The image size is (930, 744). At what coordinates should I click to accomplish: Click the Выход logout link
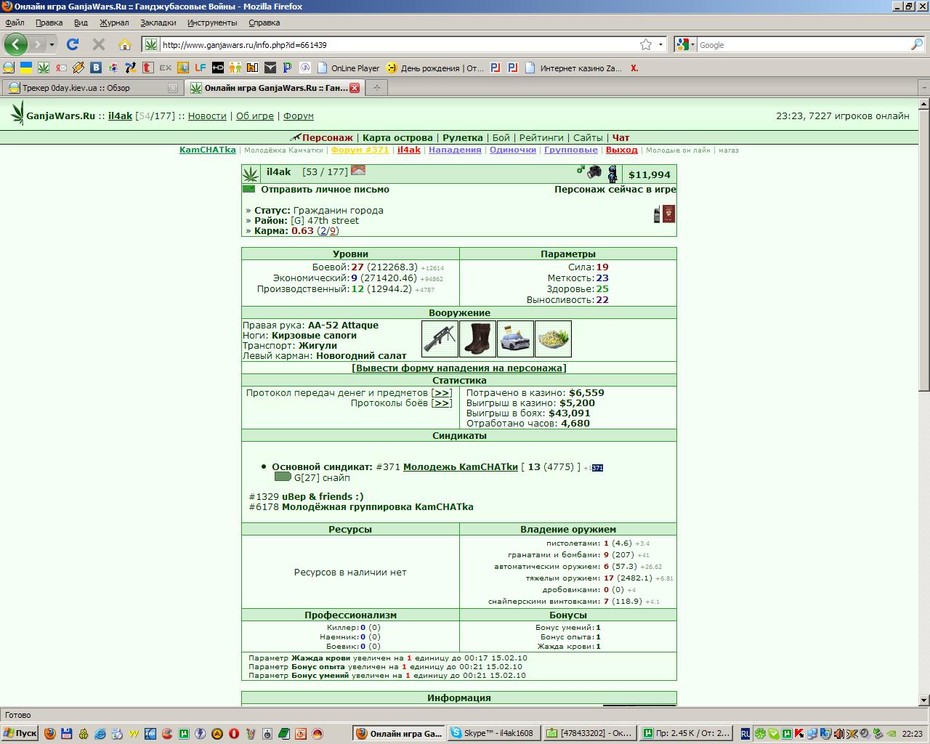click(622, 150)
